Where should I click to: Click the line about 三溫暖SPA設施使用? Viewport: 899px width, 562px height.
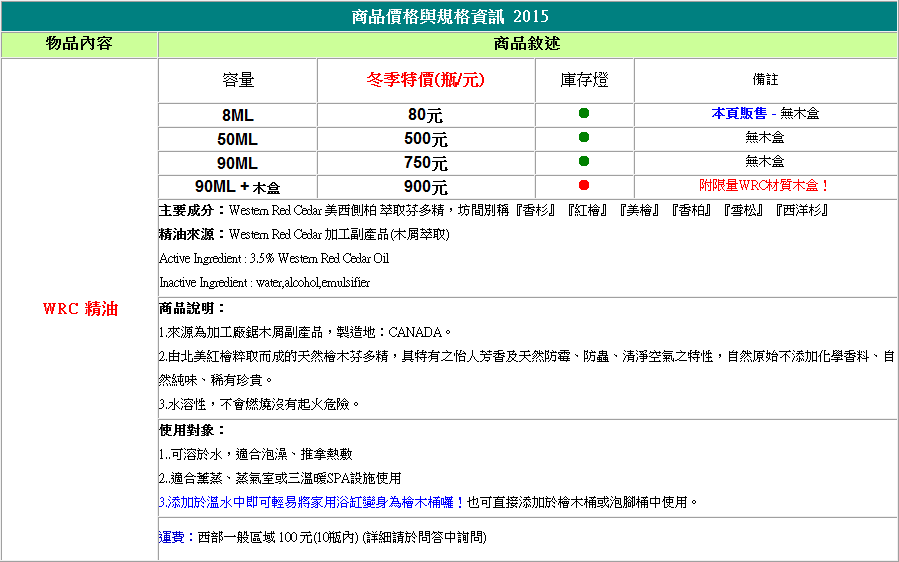point(280,478)
